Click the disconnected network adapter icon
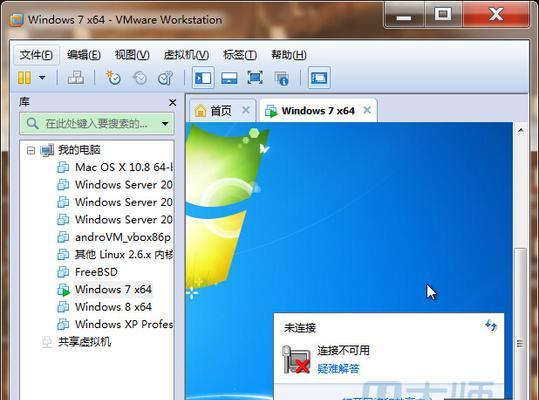 pos(296,360)
